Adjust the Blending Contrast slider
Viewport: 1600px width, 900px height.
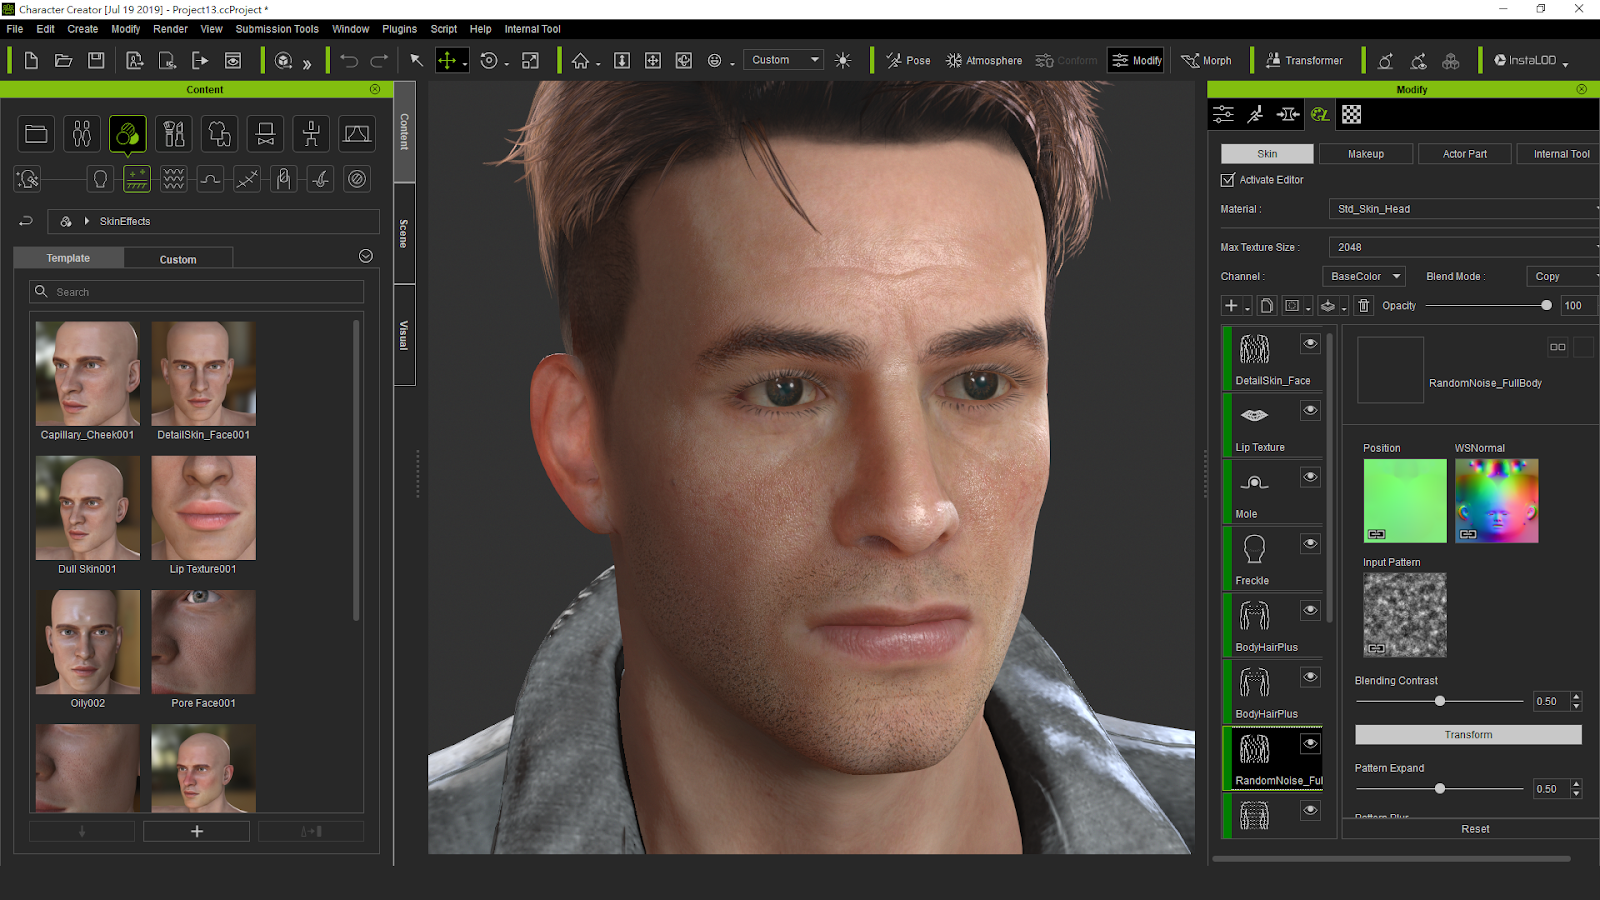tap(1440, 701)
